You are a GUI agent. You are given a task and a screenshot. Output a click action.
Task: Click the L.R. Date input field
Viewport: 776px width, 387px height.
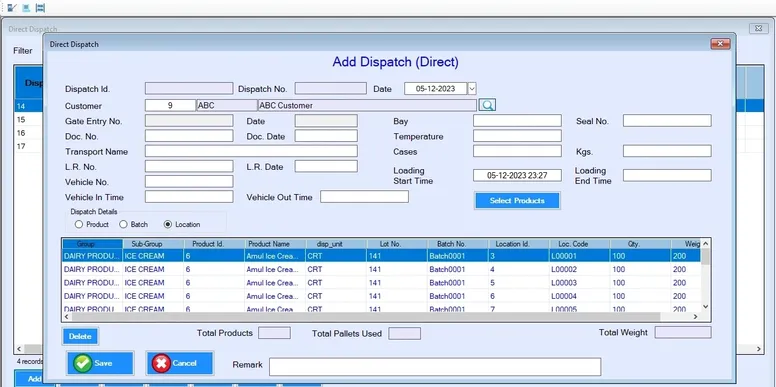coord(326,166)
